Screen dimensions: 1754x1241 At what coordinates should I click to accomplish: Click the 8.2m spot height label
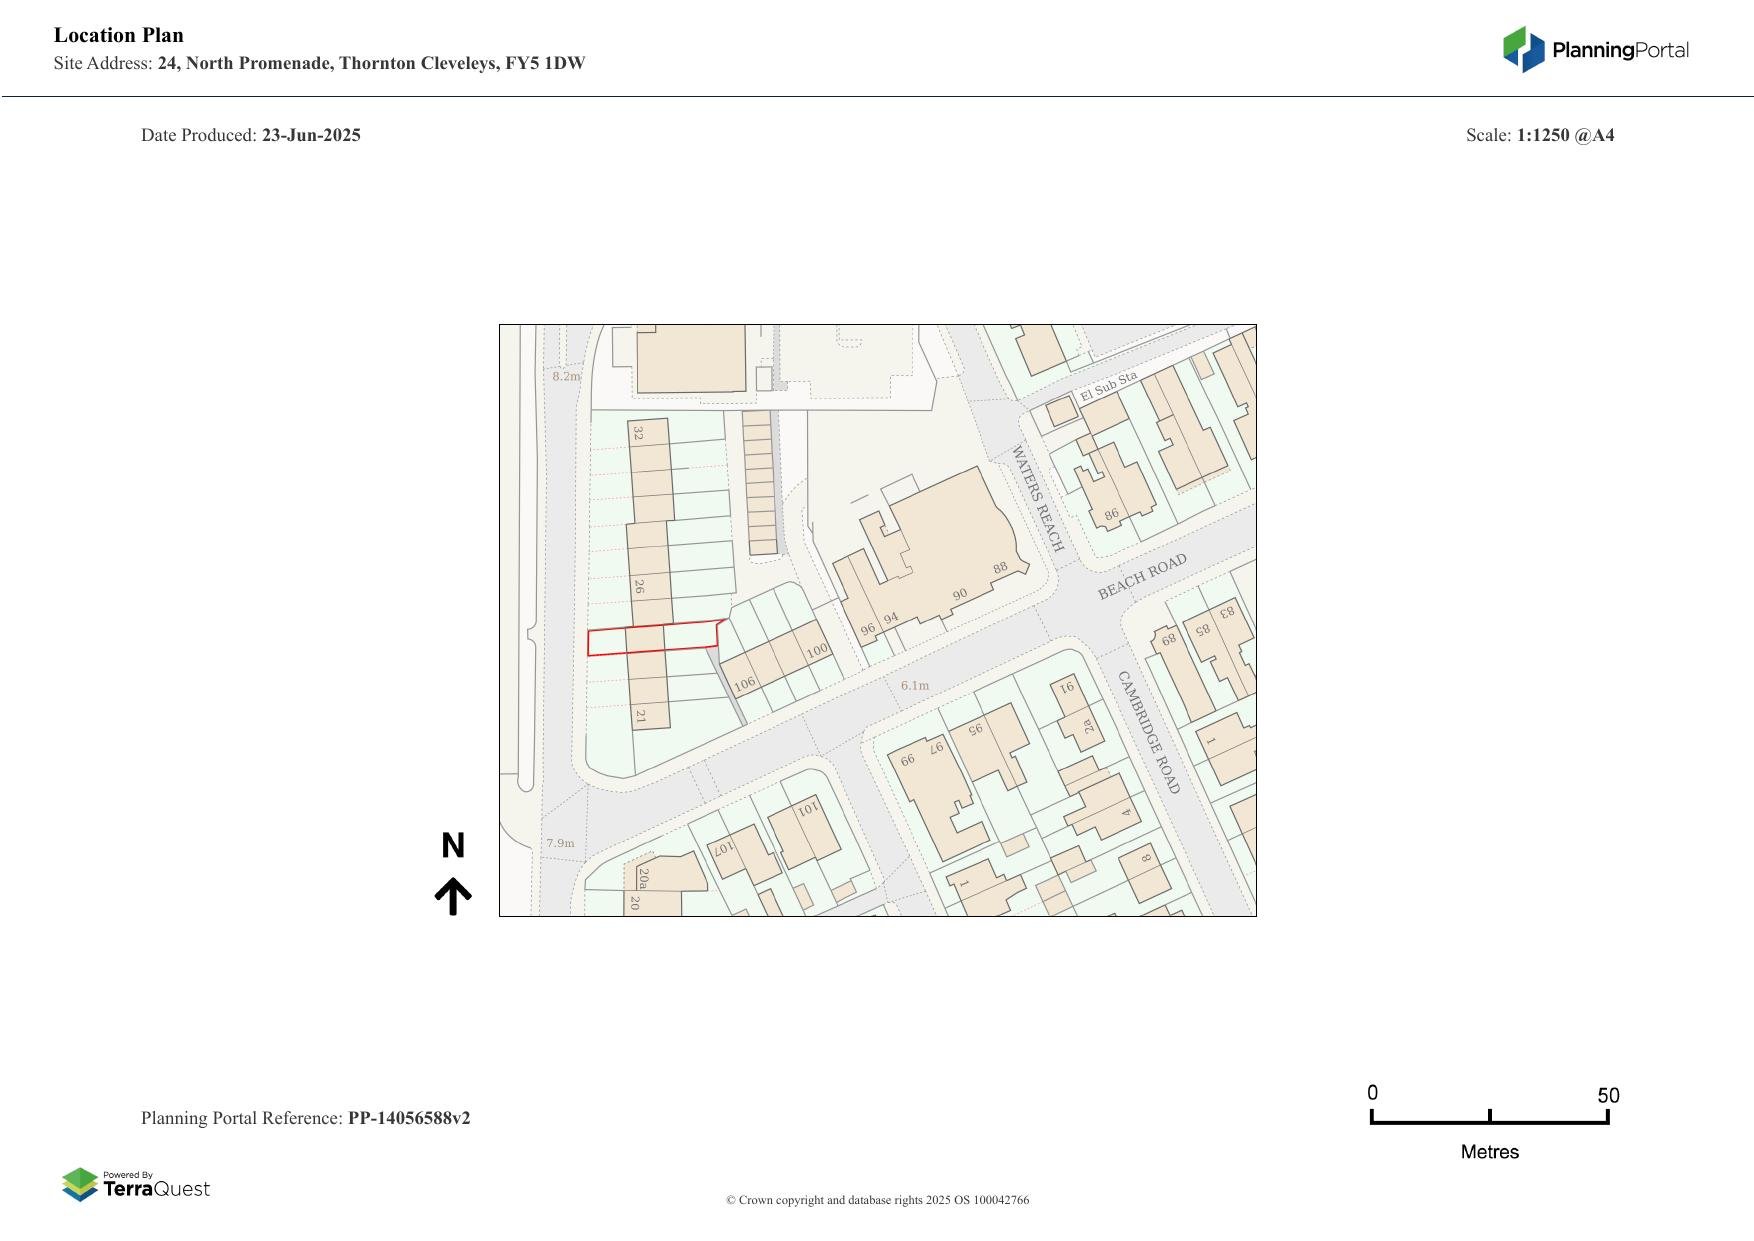pos(566,377)
